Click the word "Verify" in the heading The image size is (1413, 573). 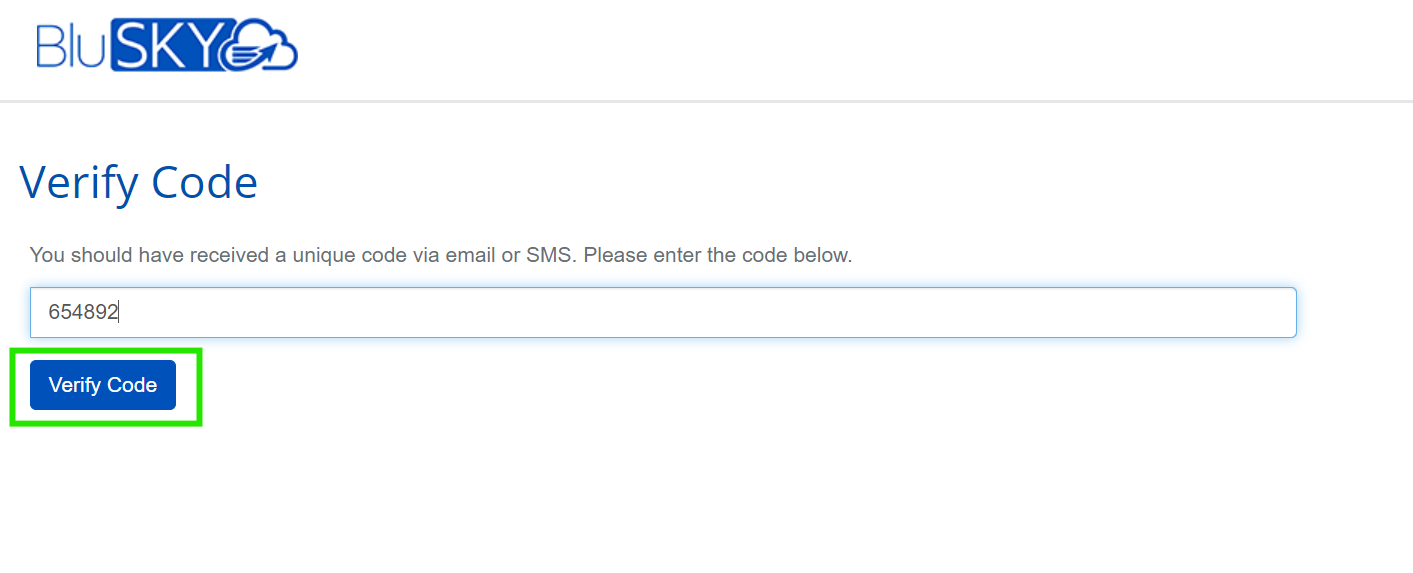79,183
